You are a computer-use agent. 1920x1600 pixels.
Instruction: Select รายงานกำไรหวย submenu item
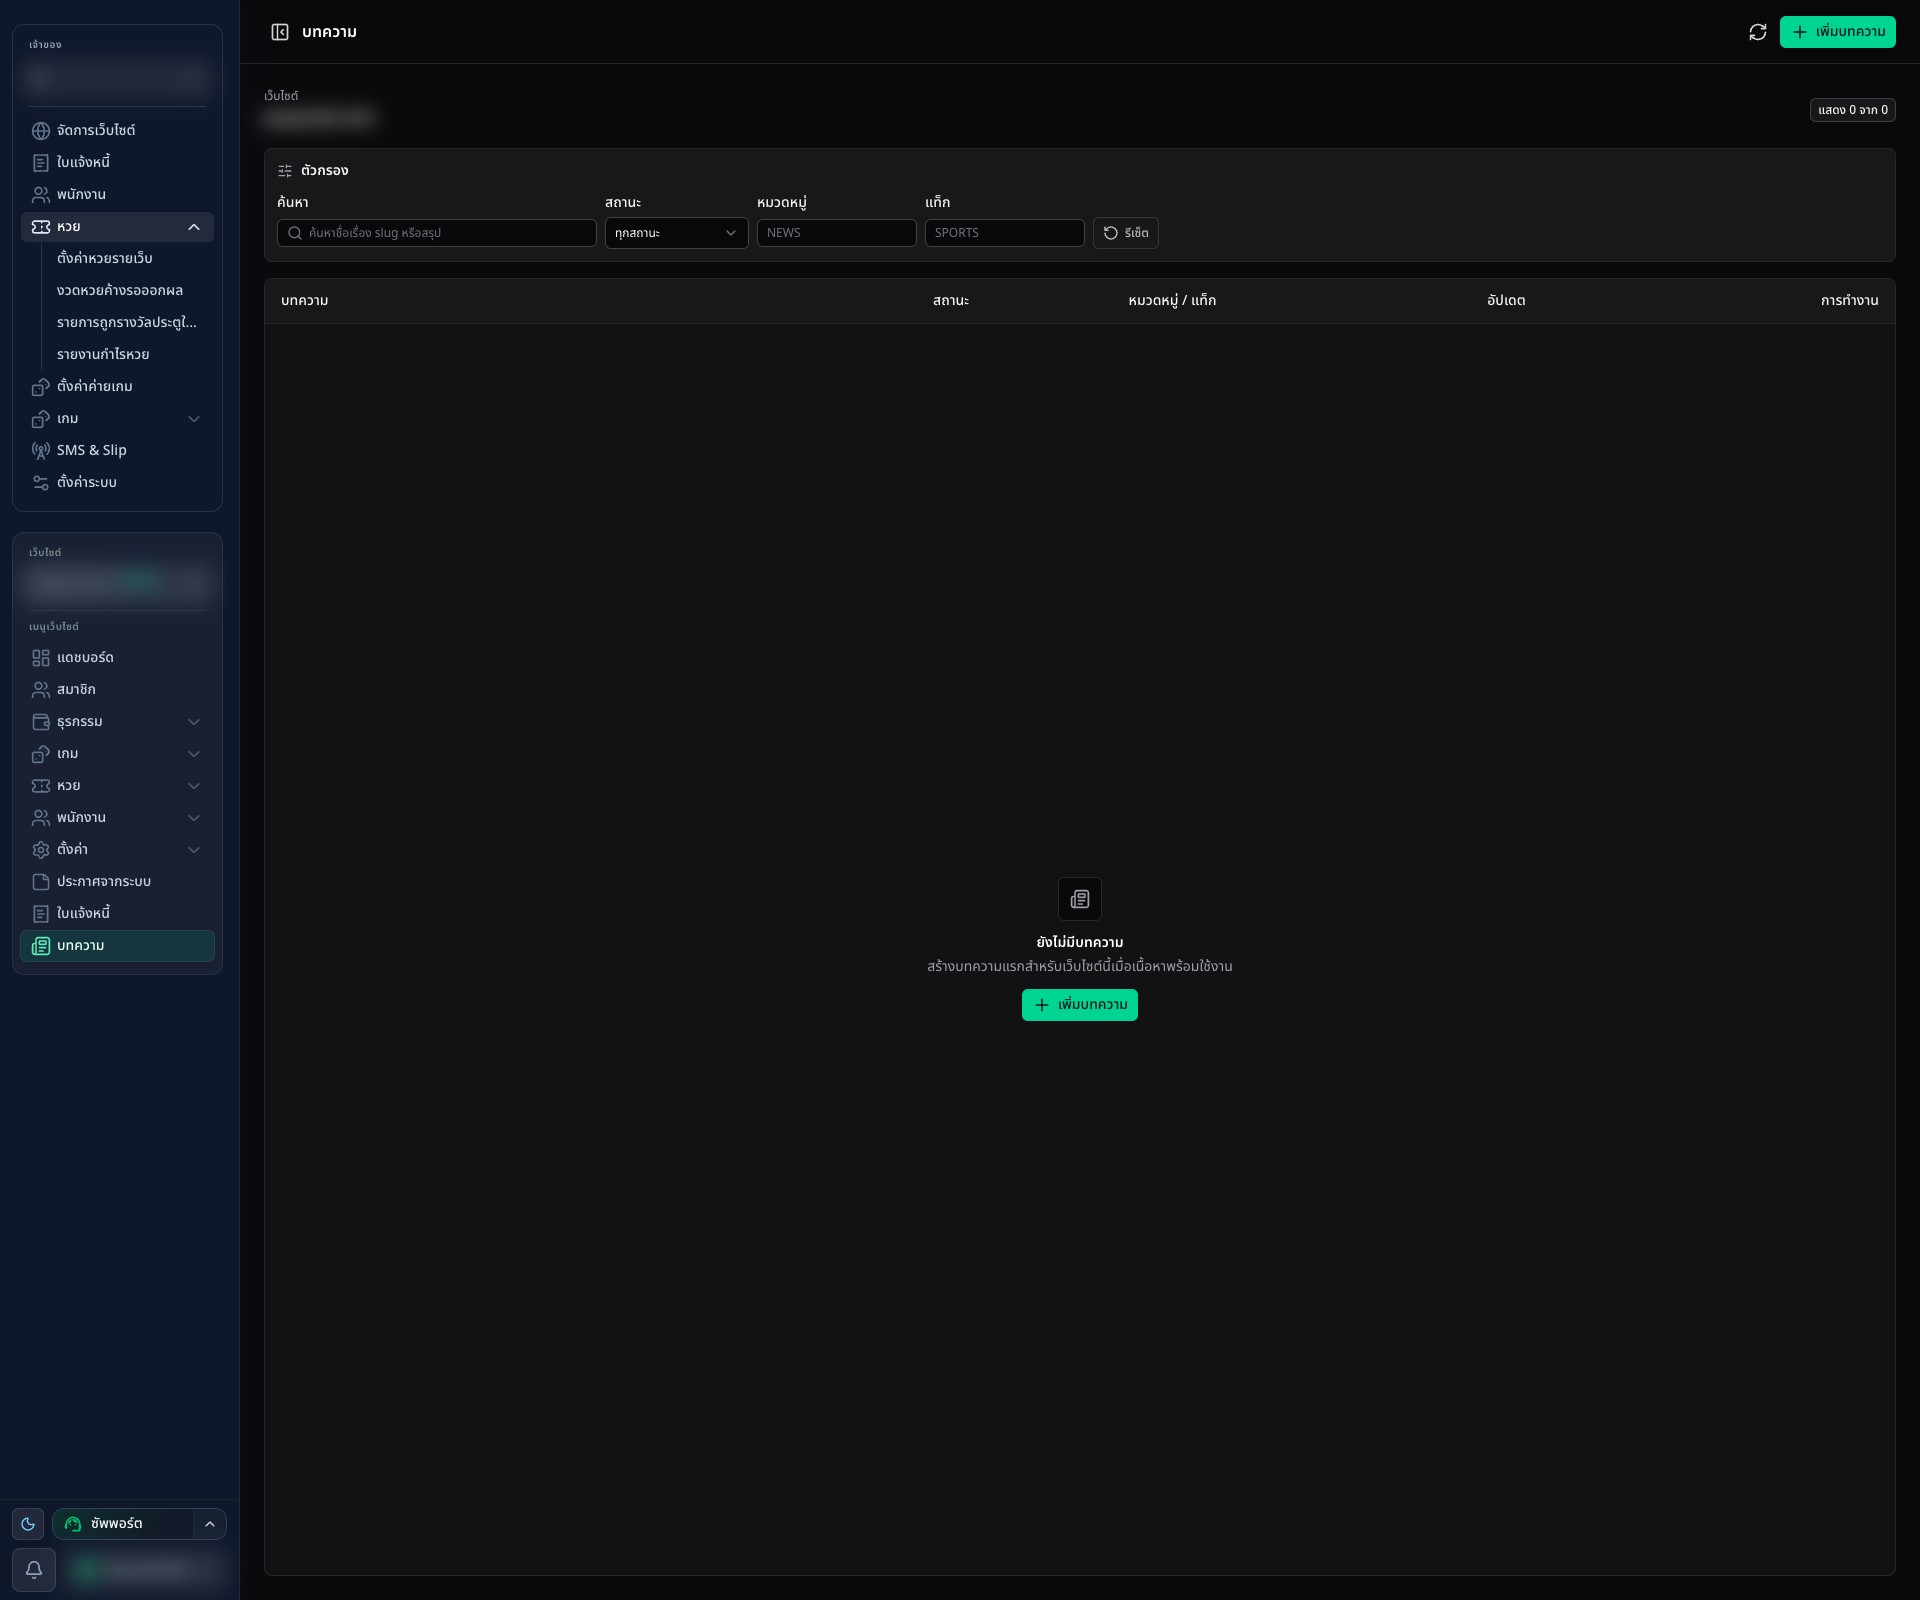pos(103,355)
